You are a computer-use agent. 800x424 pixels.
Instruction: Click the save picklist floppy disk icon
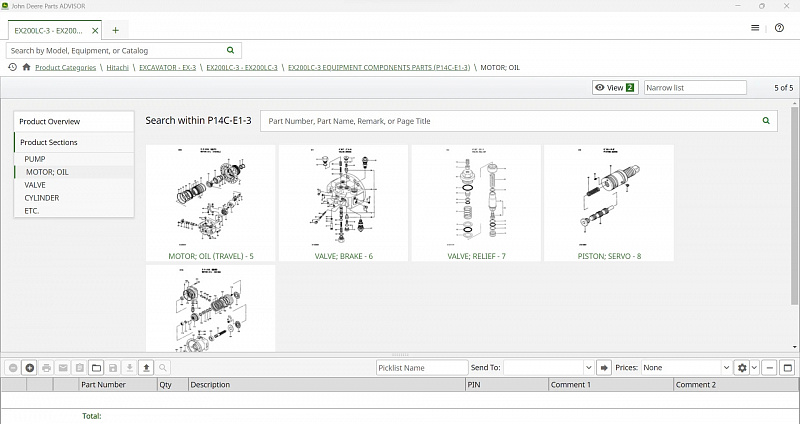pyautogui.click(x=113, y=367)
